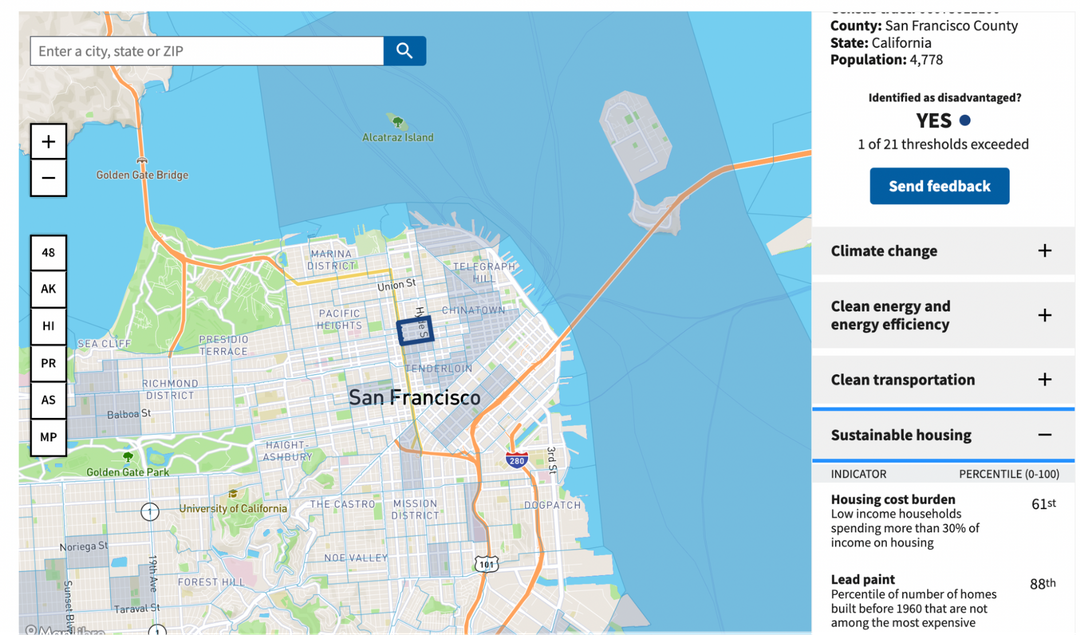Return to lower 48 states view

[48, 252]
